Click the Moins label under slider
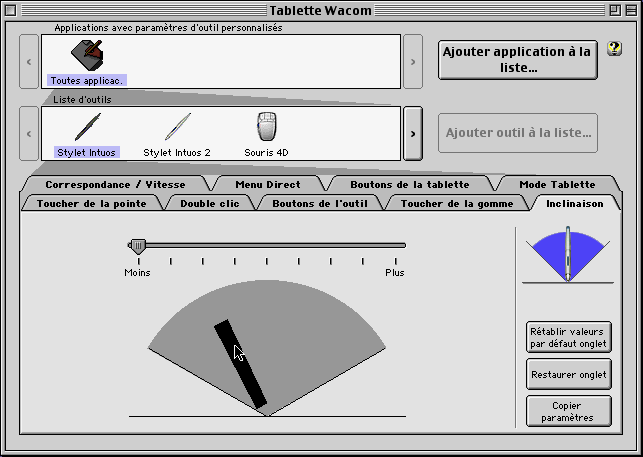The image size is (643, 457). click(x=137, y=273)
